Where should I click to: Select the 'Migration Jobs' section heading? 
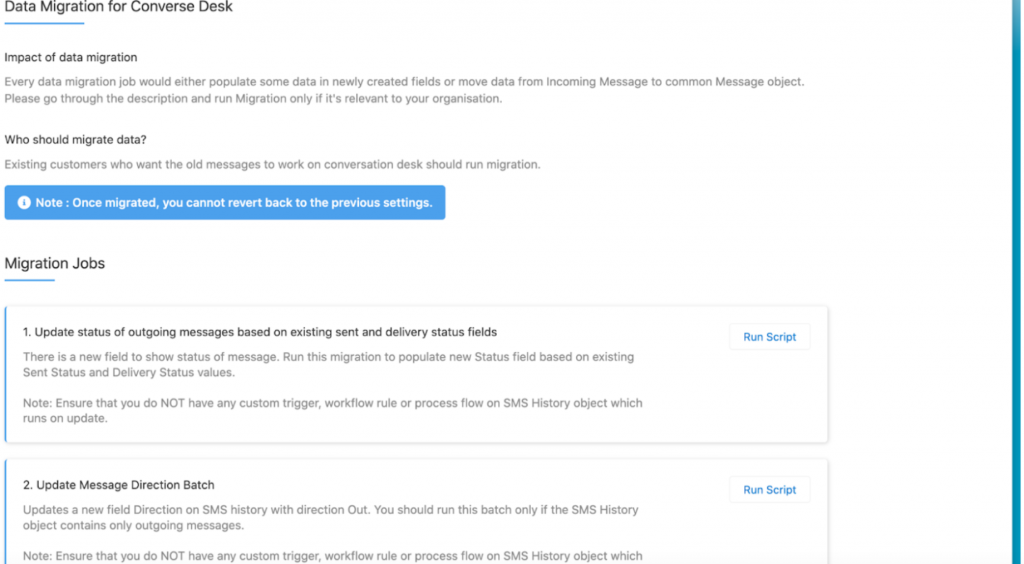pos(55,264)
